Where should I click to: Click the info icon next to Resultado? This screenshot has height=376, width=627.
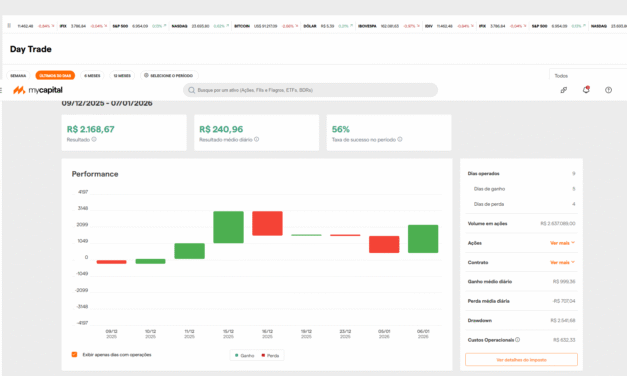point(94,139)
